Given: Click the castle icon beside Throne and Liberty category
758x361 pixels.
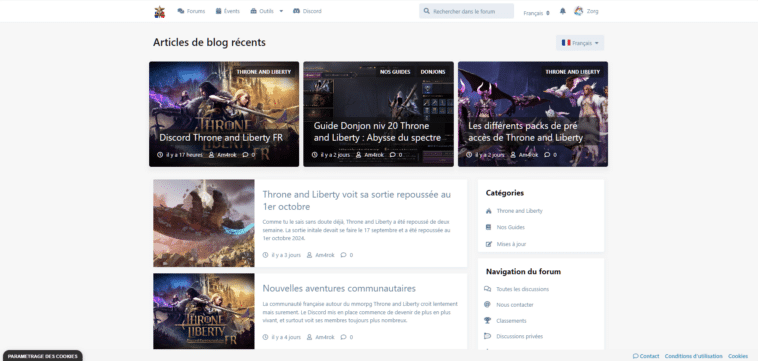Looking at the screenshot, I should 488,211.
